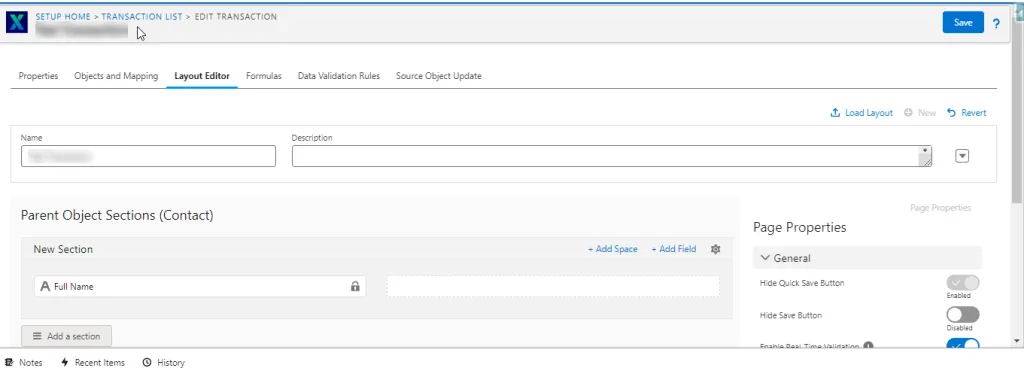Click the Page Properties heading

[799, 227]
